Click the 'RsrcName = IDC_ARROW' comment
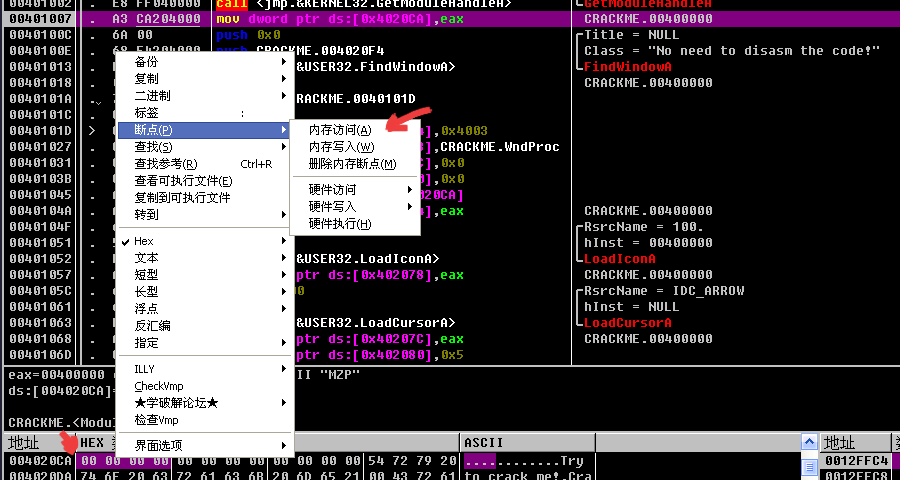The width and height of the screenshot is (900, 480). pos(664,291)
